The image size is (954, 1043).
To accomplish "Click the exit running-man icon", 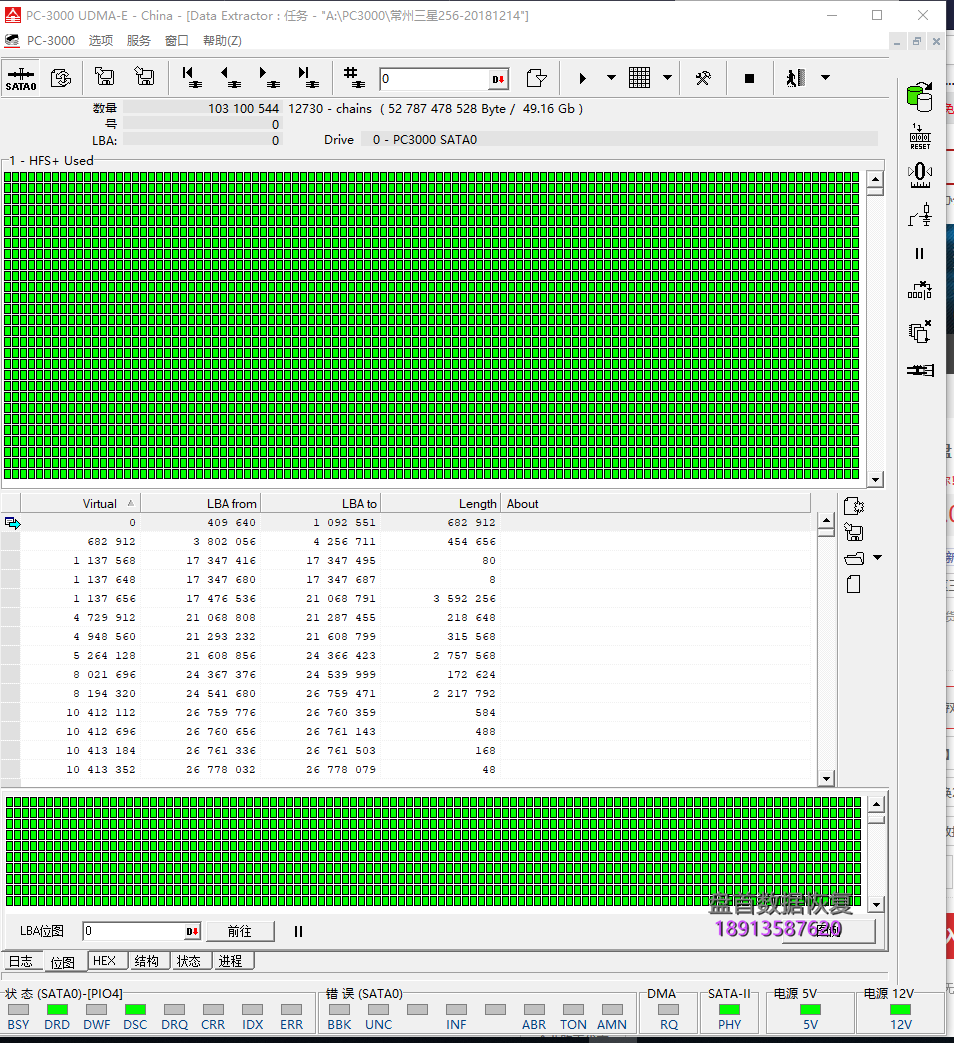I will (x=795, y=78).
